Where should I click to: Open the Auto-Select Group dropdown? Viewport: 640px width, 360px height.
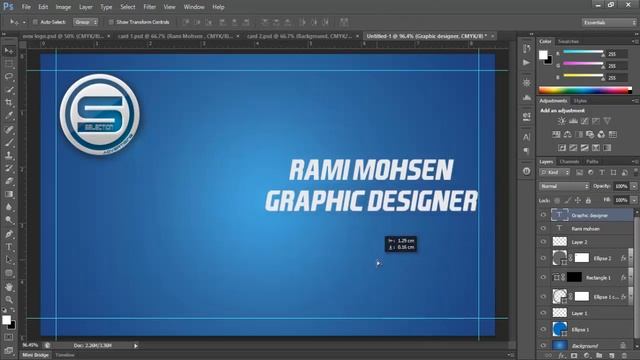[x=86, y=22]
